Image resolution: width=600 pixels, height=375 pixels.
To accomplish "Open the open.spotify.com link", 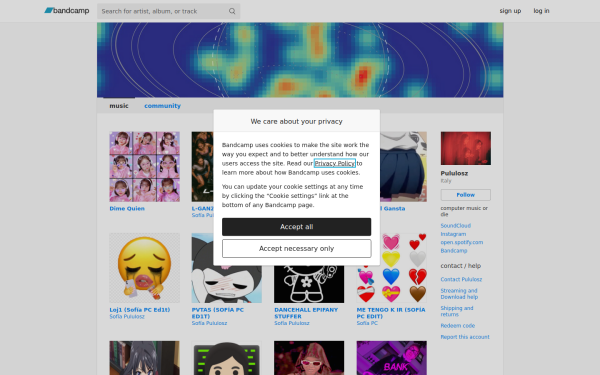I will coord(461,243).
